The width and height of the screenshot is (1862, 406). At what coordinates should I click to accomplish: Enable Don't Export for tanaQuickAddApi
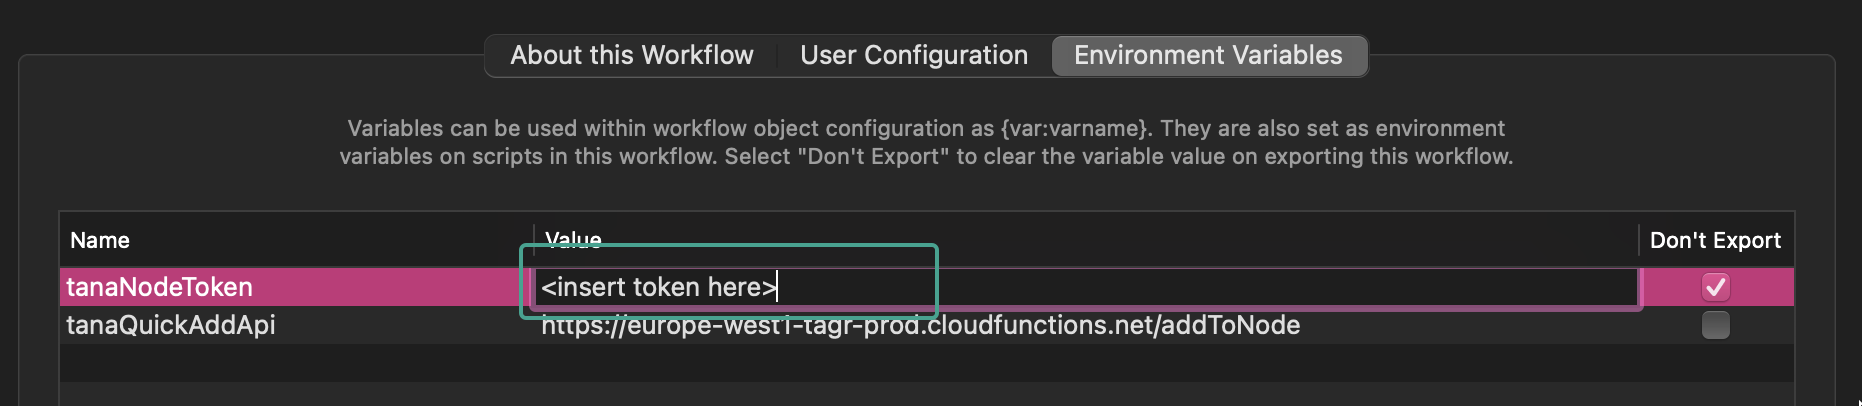pyautogui.click(x=1716, y=325)
